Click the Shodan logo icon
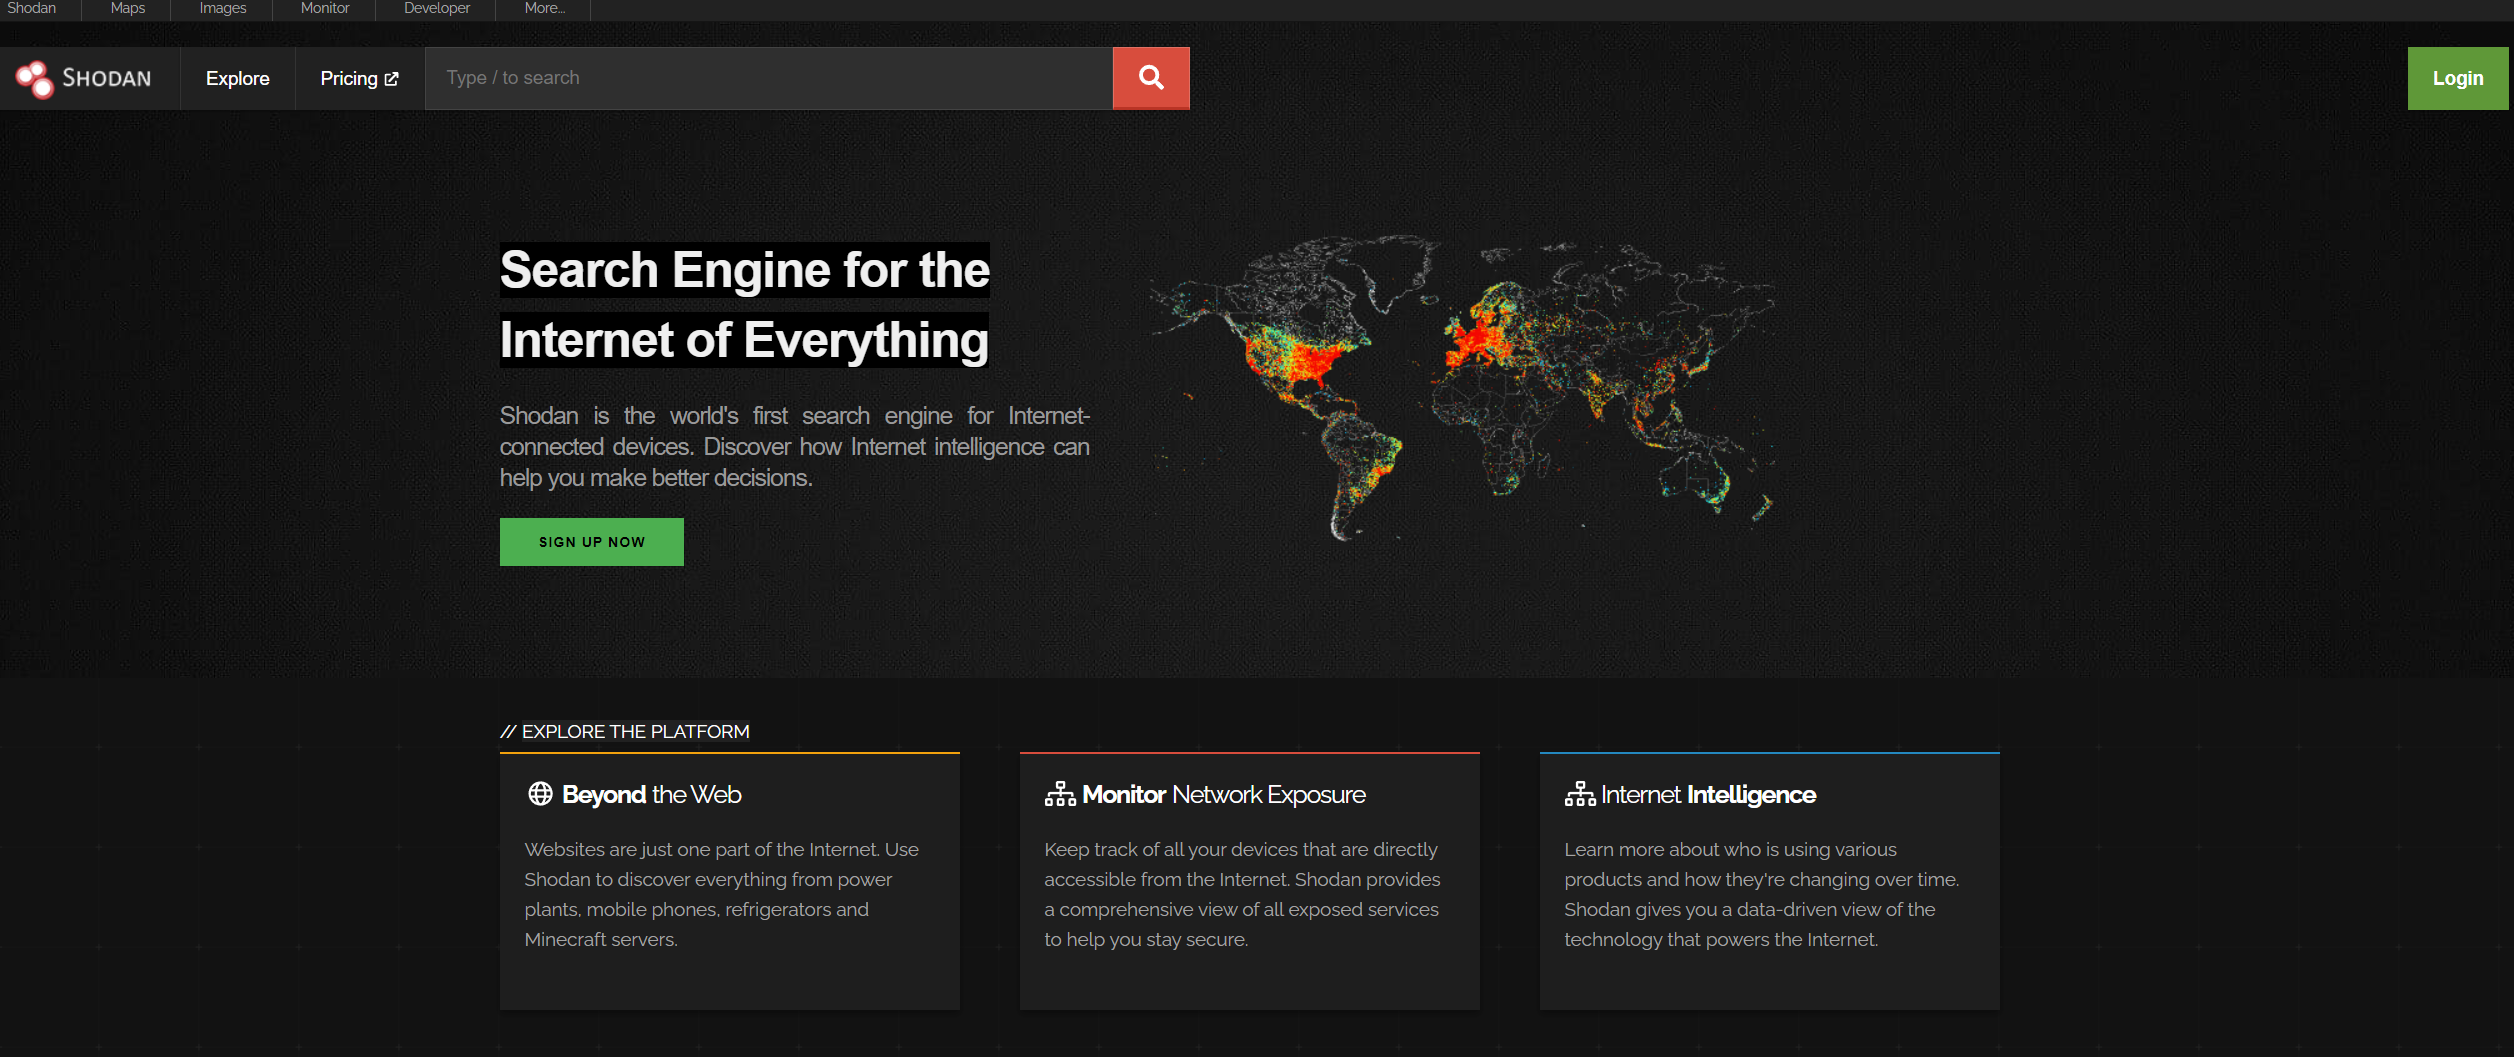The width and height of the screenshot is (2514, 1057). [x=35, y=79]
